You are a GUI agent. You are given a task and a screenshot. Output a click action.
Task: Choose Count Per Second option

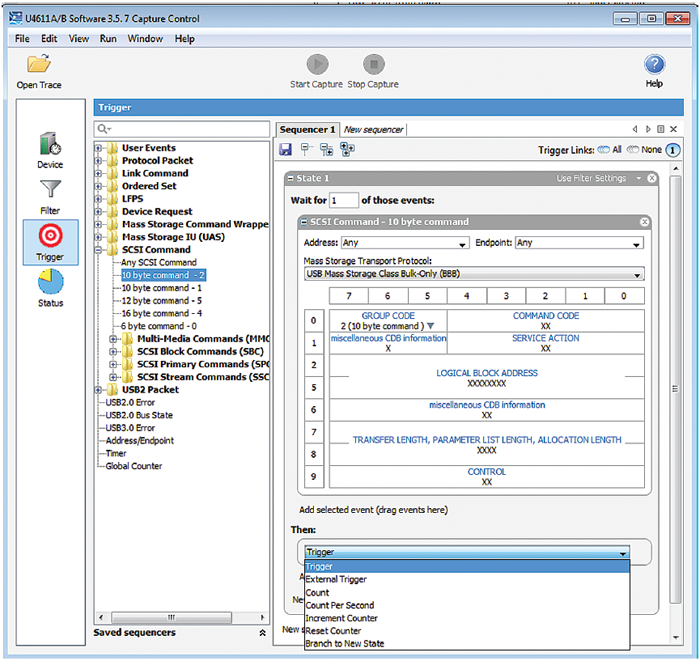click(467, 605)
